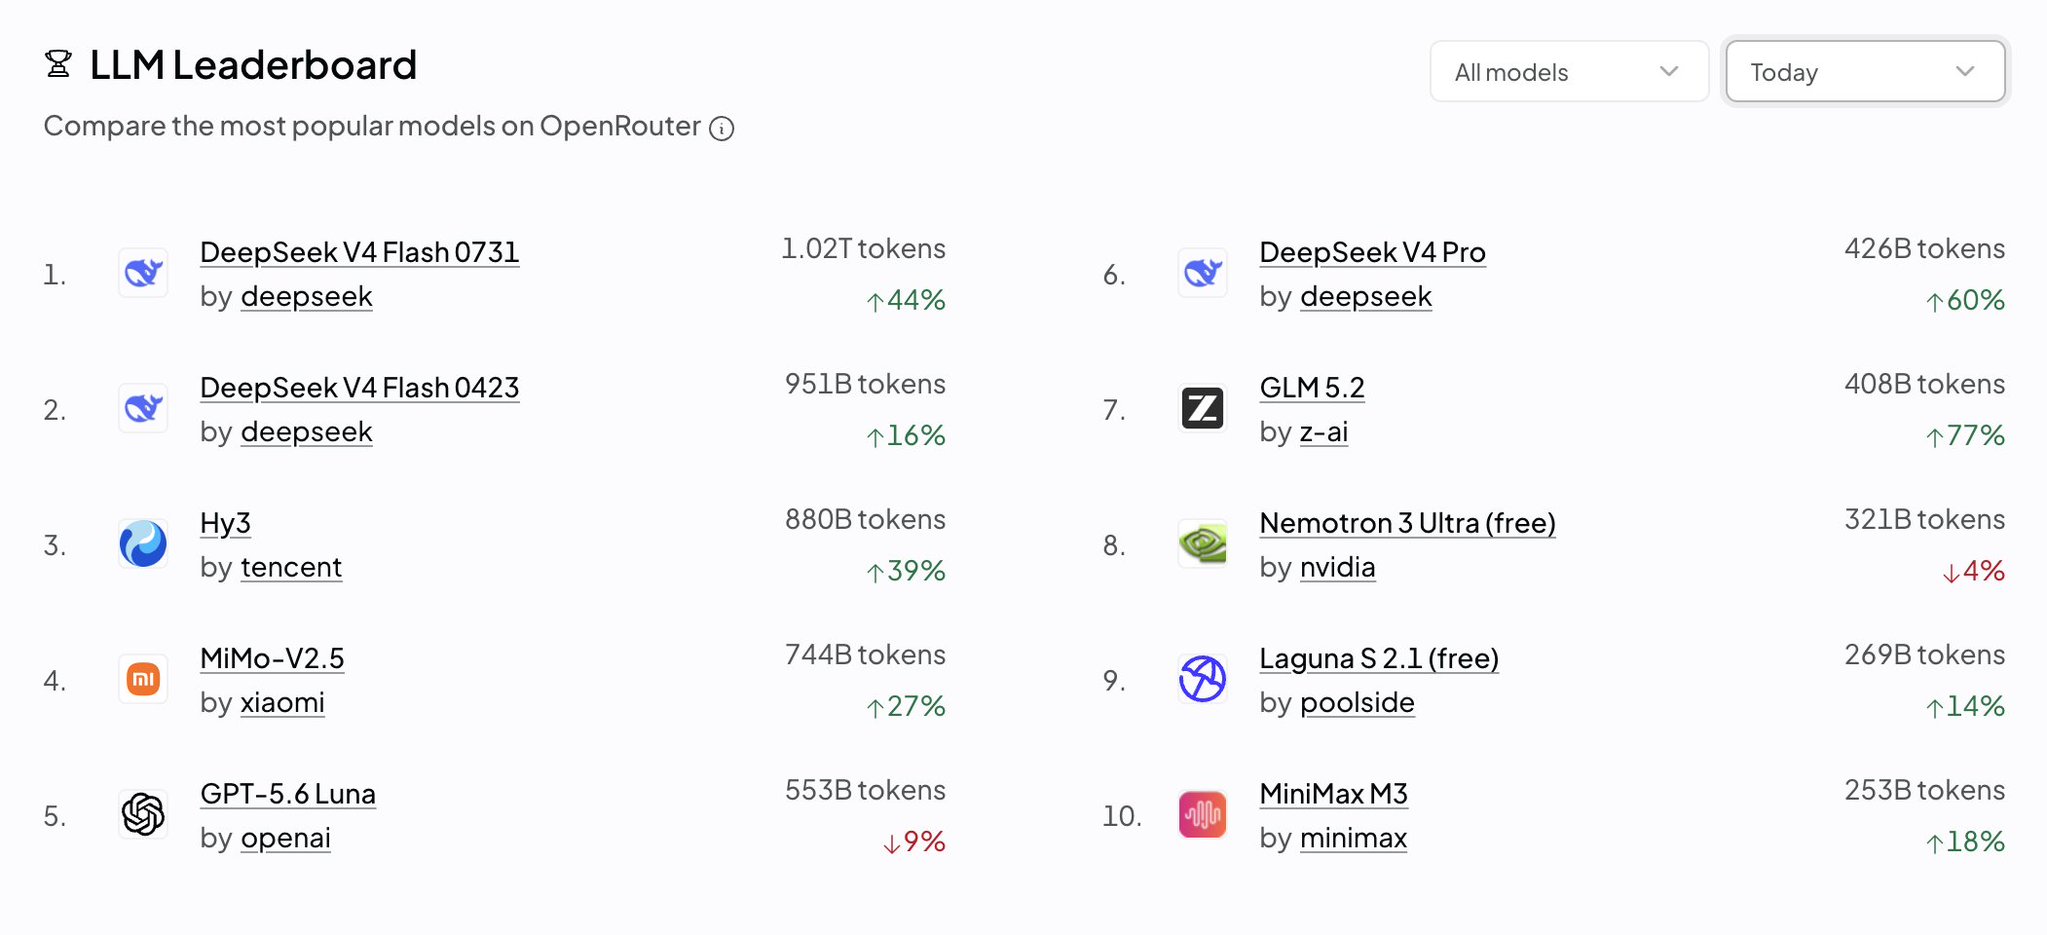Open the GLM 5.2 model link
The height and width of the screenshot is (935, 2047).
pyautogui.click(x=1312, y=388)
